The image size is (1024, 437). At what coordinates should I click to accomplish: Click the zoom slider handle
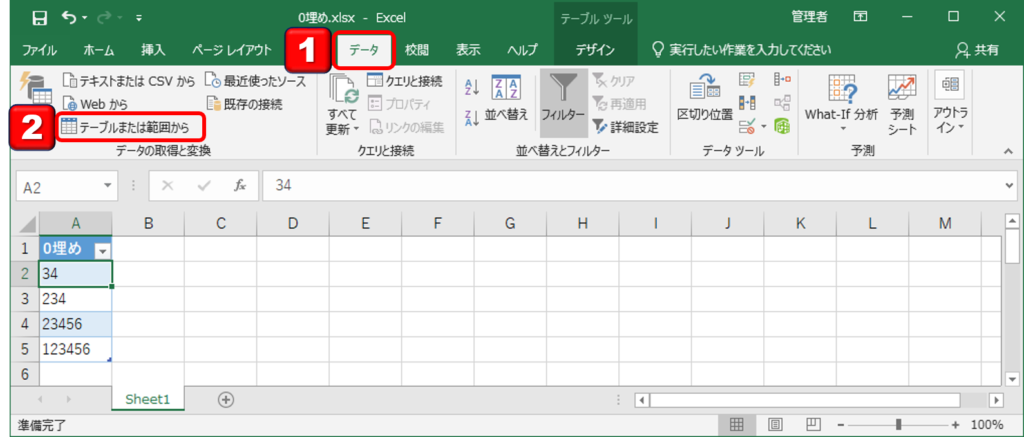tap(899, 425)
